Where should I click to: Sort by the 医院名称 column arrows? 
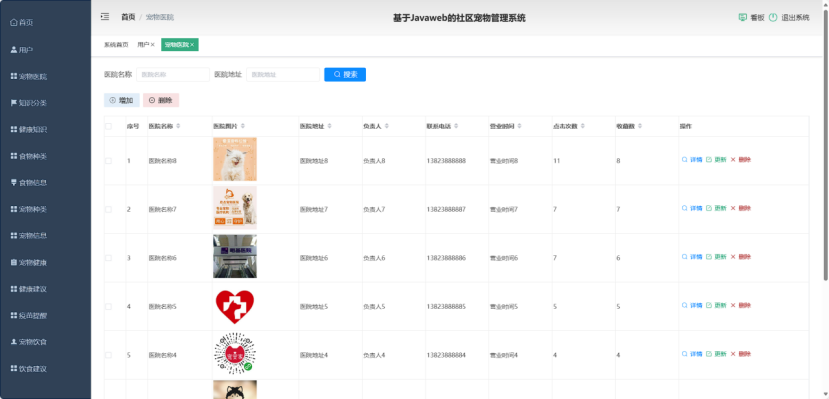[178, 126]
